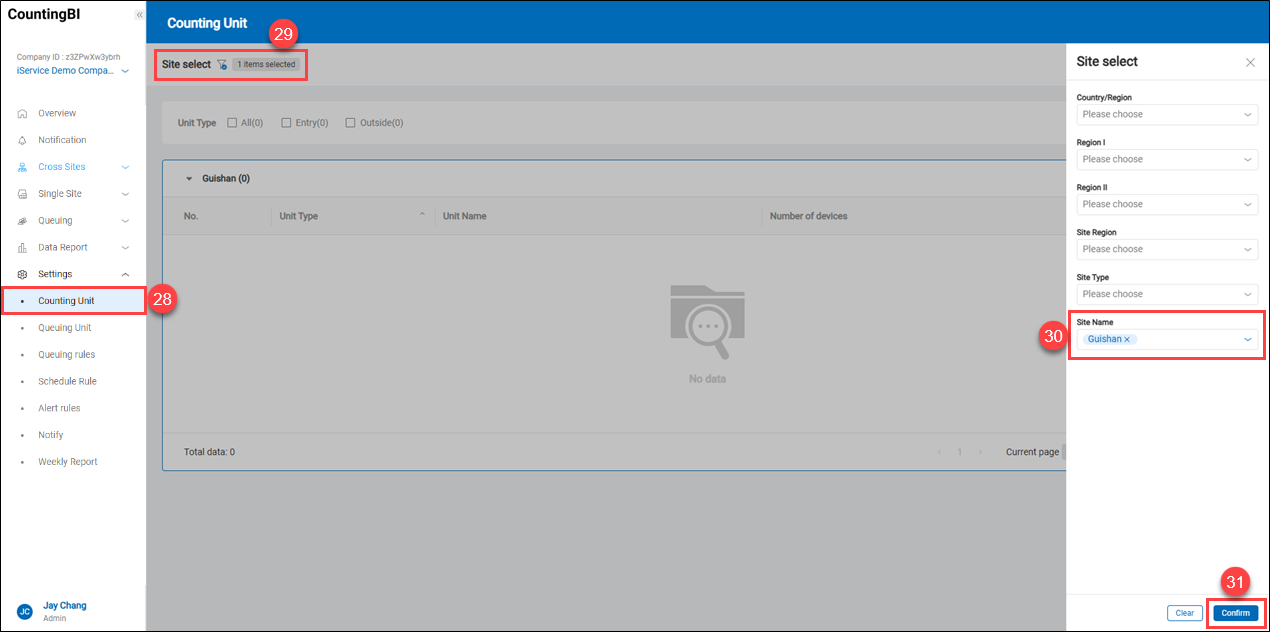Collapse the Guishan (0) group

pyautogui.click(x=189, y=179)
